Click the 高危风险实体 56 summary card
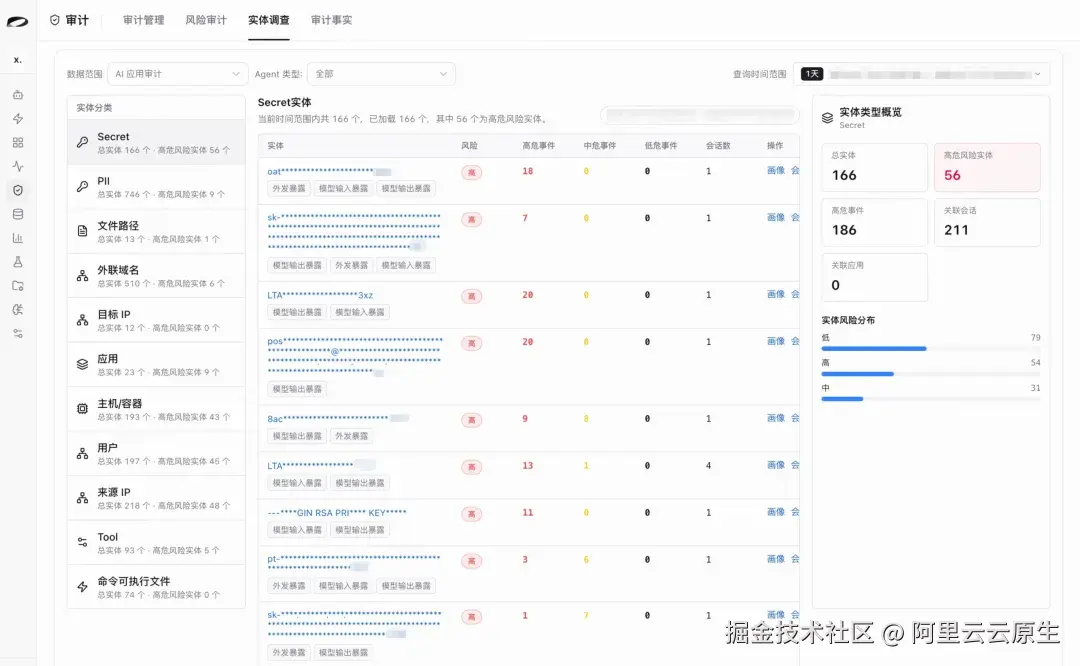The height and width of the screenshot is (666, 1080). pyautogui.click(x=987, y=167)
